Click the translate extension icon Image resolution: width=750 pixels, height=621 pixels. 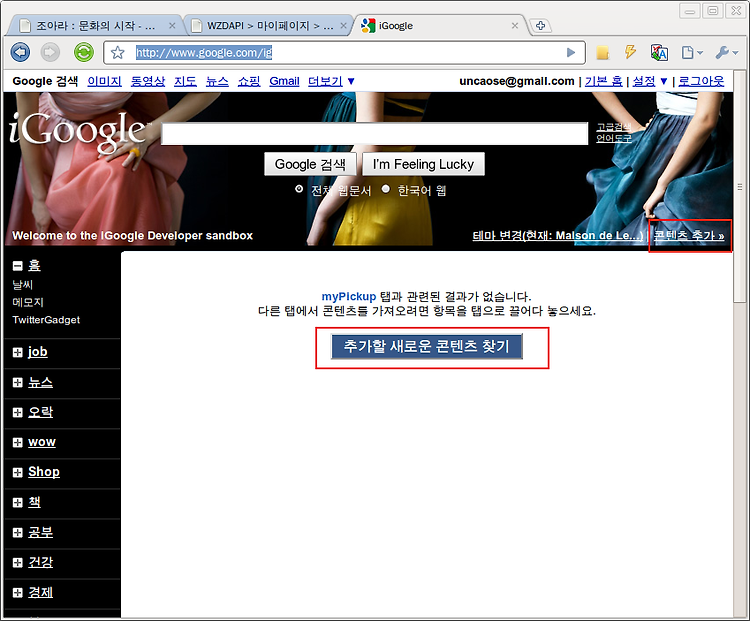pos(659,52)
